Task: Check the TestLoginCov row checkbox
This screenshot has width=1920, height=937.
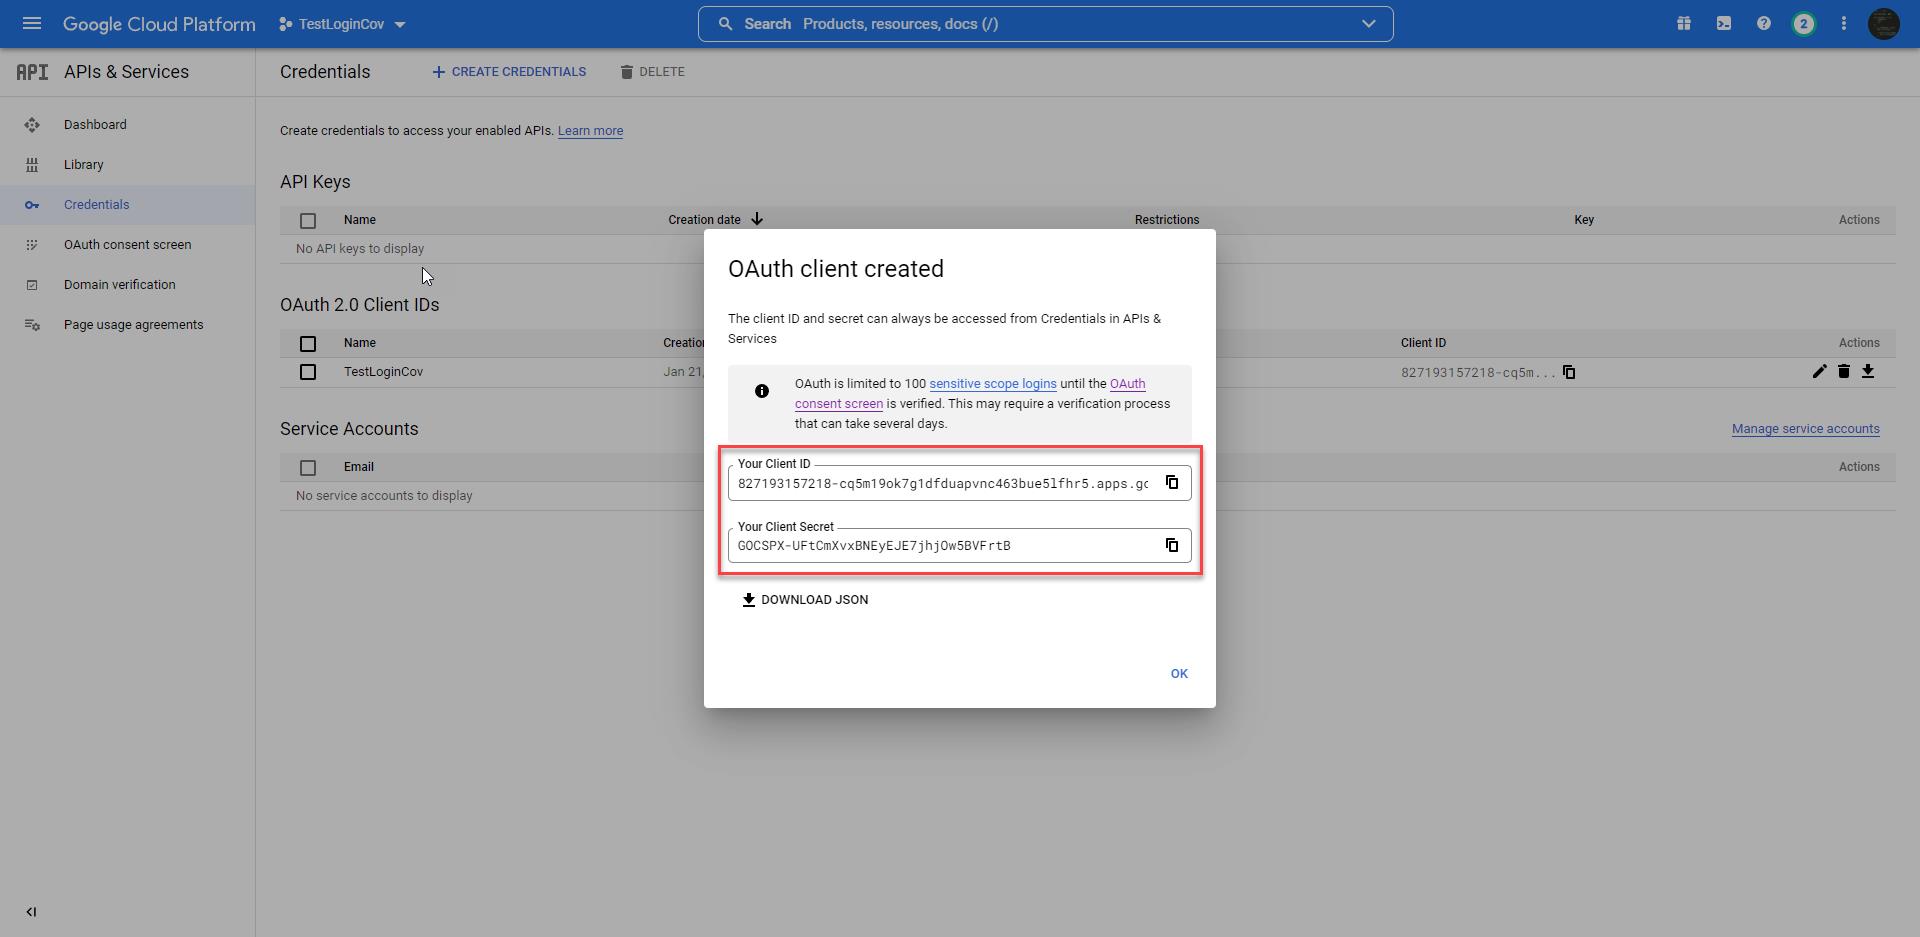Action: (x=308, y=372)
